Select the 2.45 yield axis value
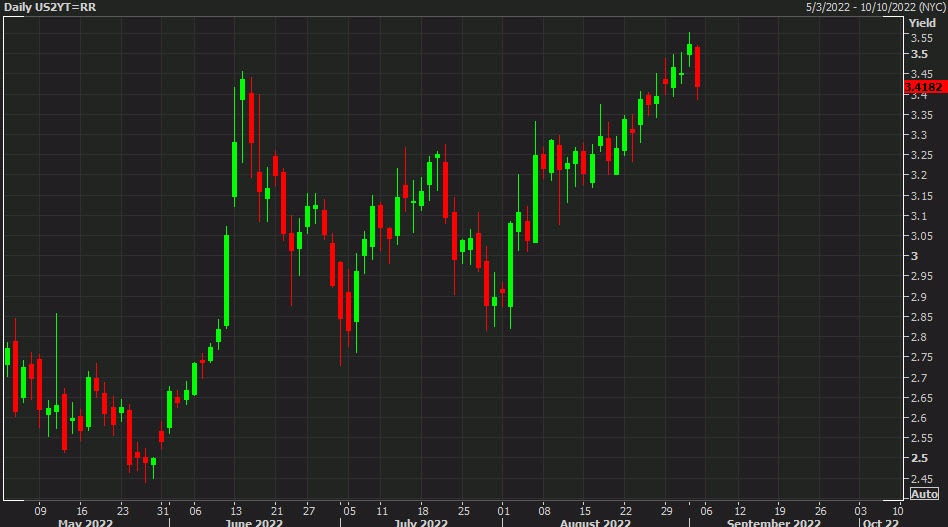 click(921, 479)
